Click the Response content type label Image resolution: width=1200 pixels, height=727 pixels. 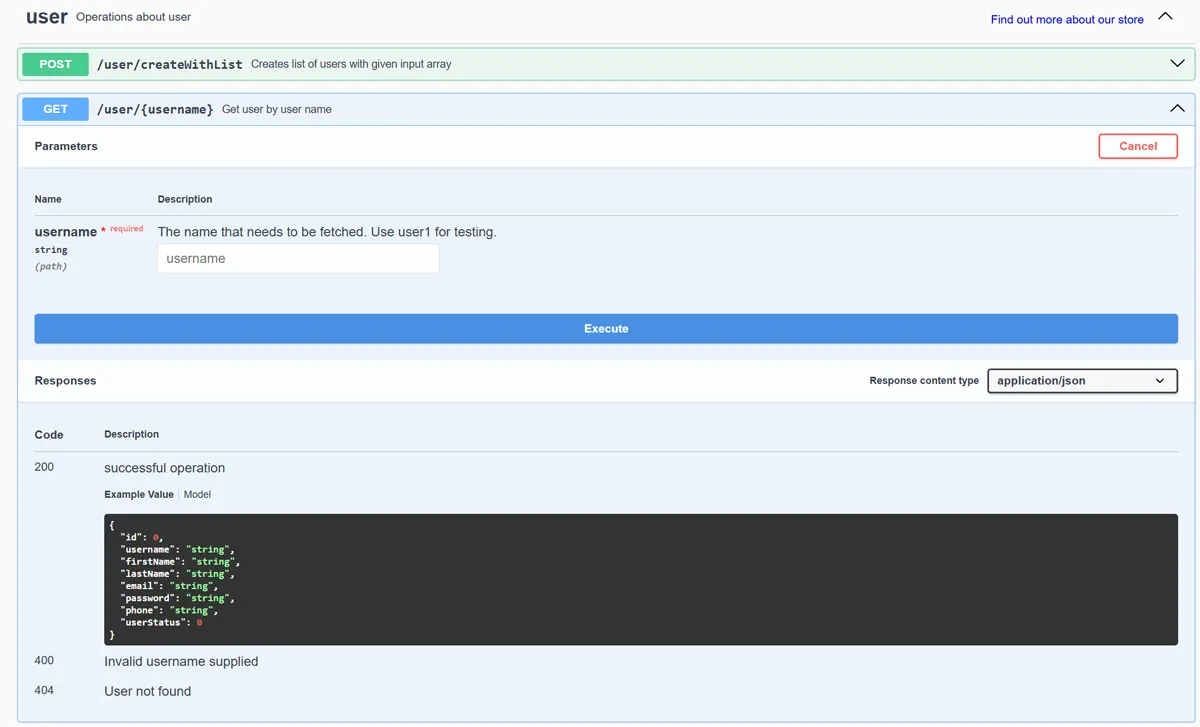point(924,381)
